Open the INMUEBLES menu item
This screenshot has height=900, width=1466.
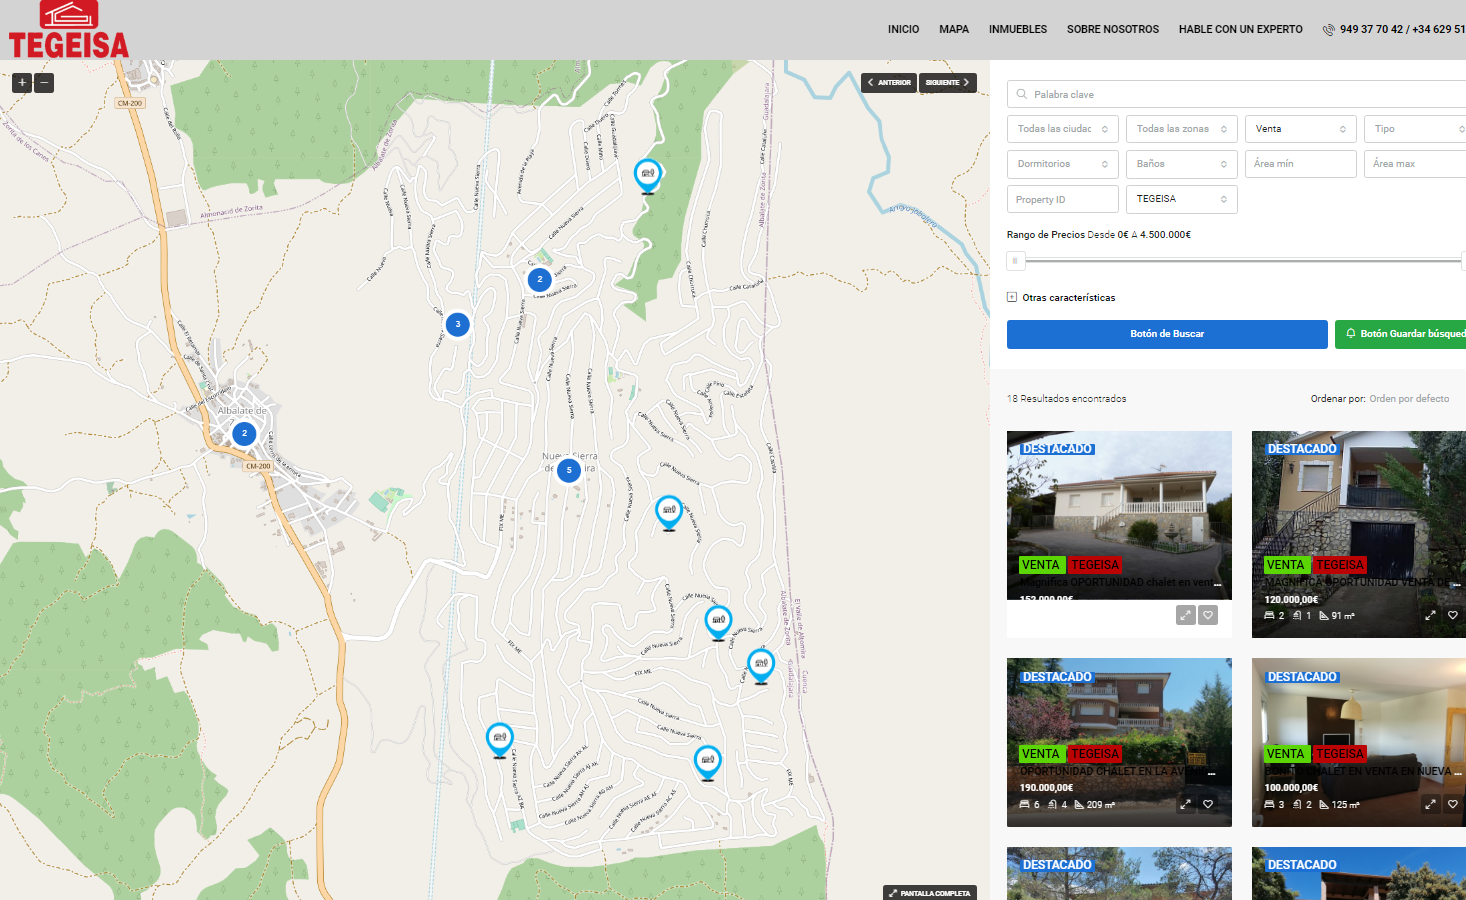(1018, 30)
